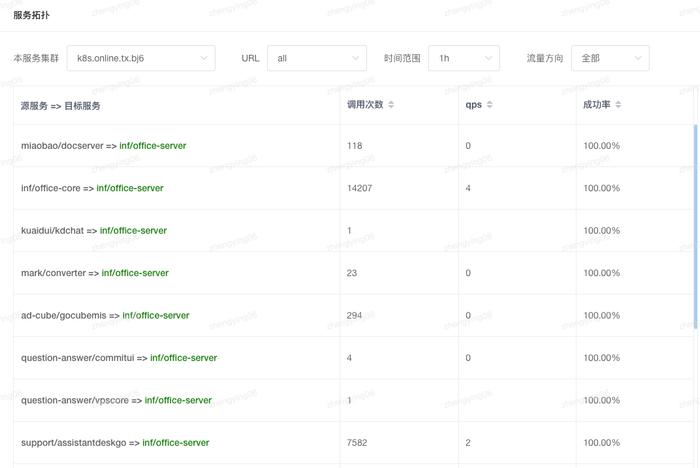700x468 pixels.
Task: Open the URL dropdown showing all
Action: (317, 58)
